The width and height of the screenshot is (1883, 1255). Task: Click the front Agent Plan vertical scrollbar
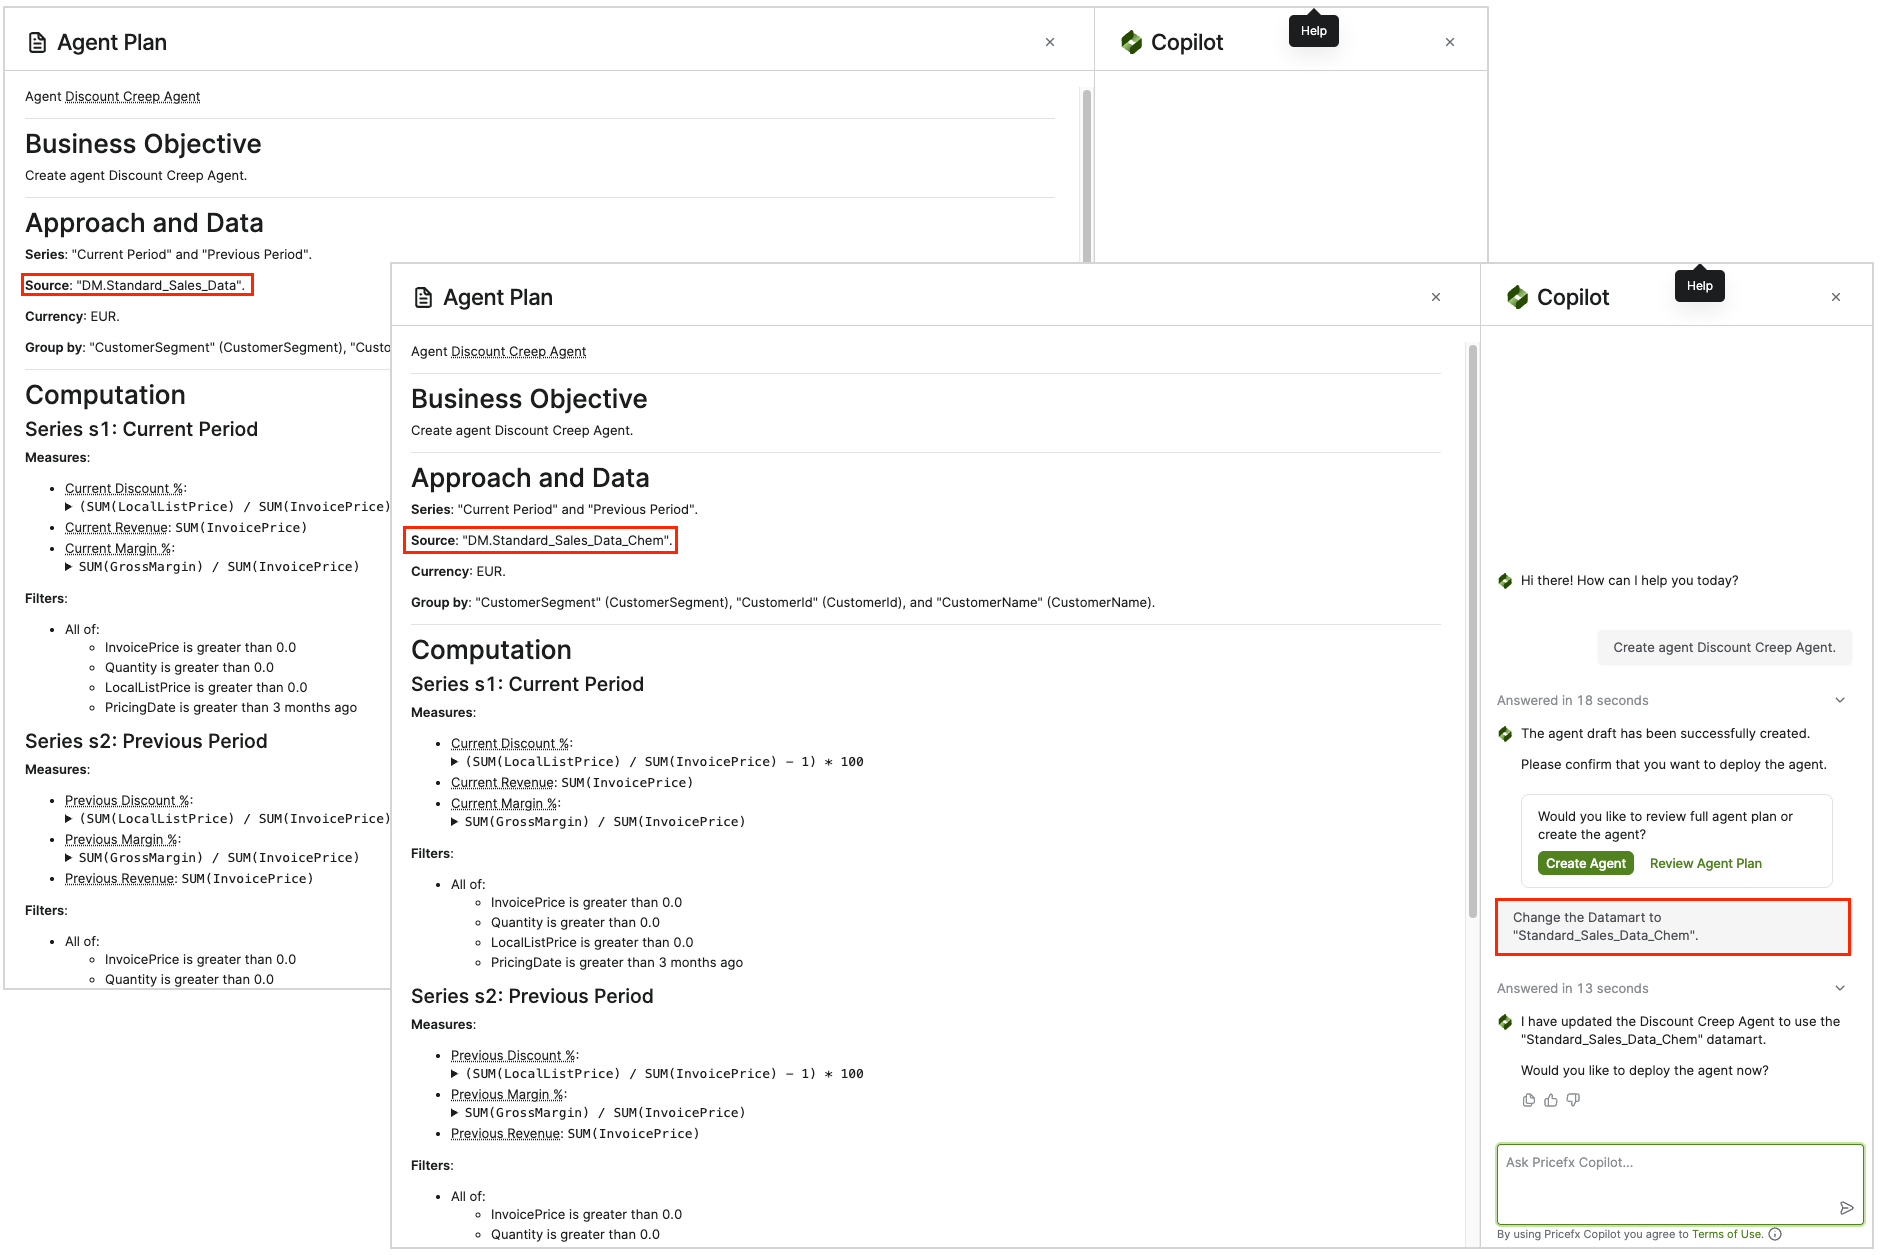pos(1472,630)
